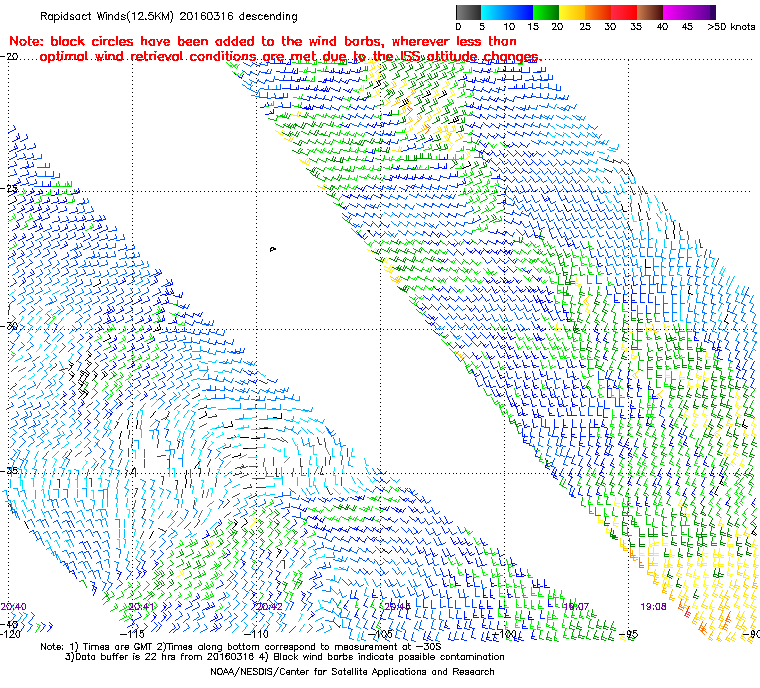Viewport: 760px width, 688px height.
Task: Click the footer note 'Black wind barbs indicate possible contamination'
Action: tap(389, 657)
